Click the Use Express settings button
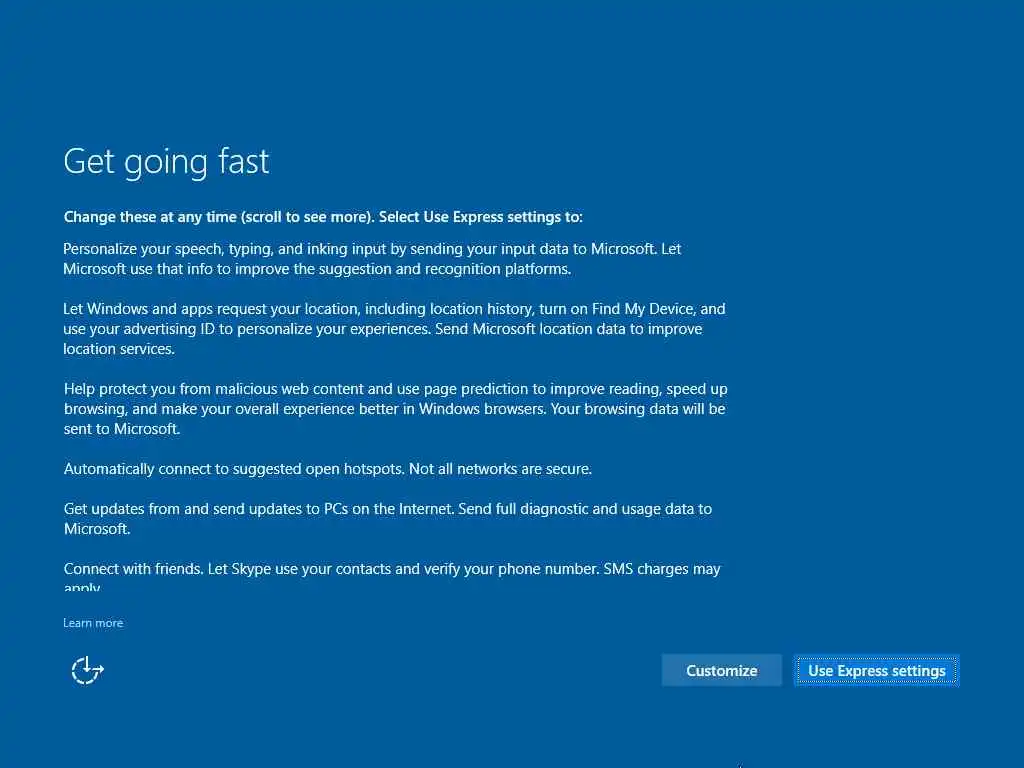The height and width of the screenshot is (768, 1024). point(876,671)
